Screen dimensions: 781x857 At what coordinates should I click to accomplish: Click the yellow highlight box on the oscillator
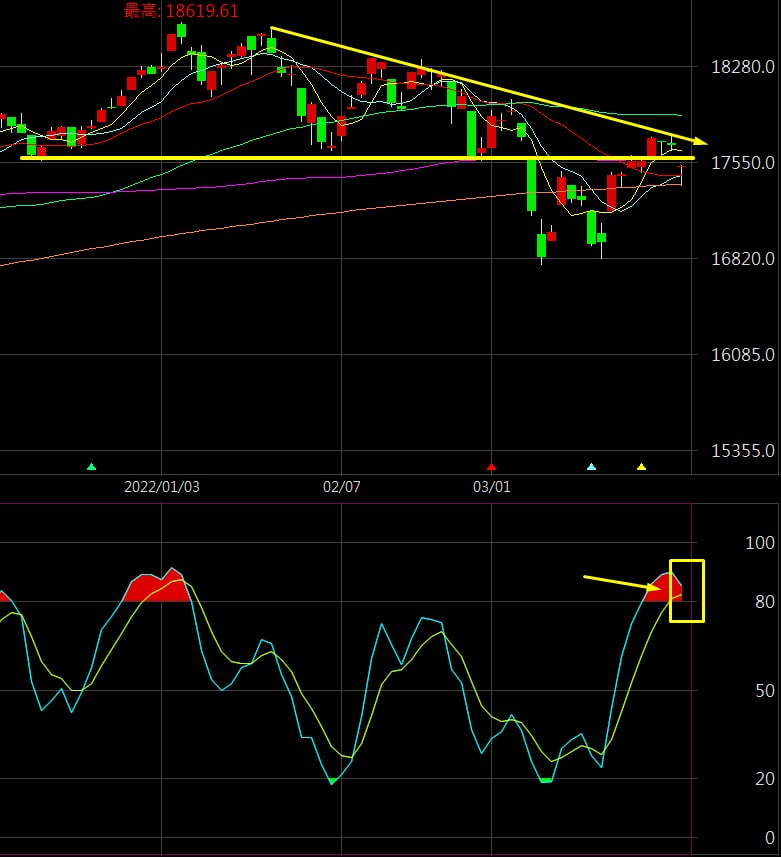click(686, 591)
